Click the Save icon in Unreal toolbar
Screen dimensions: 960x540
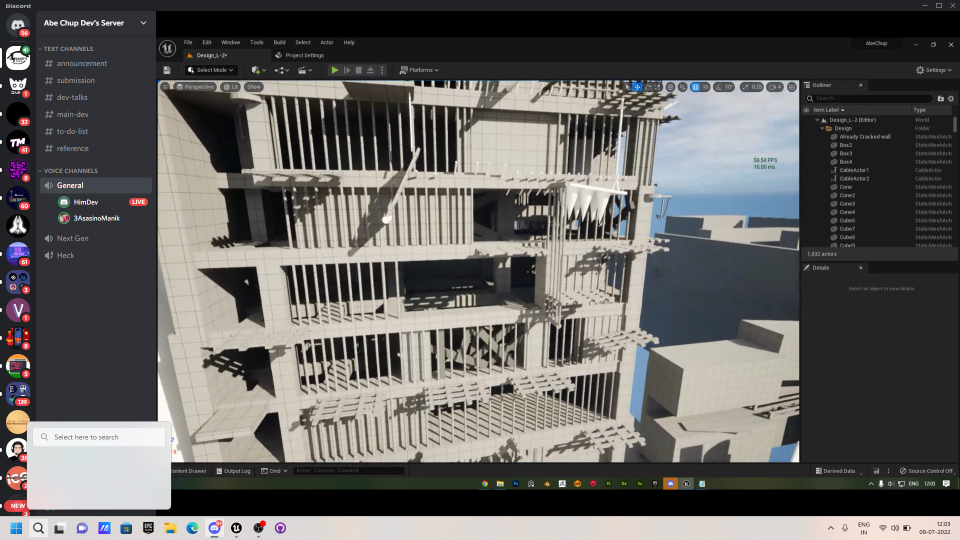(x=167, y=70)
